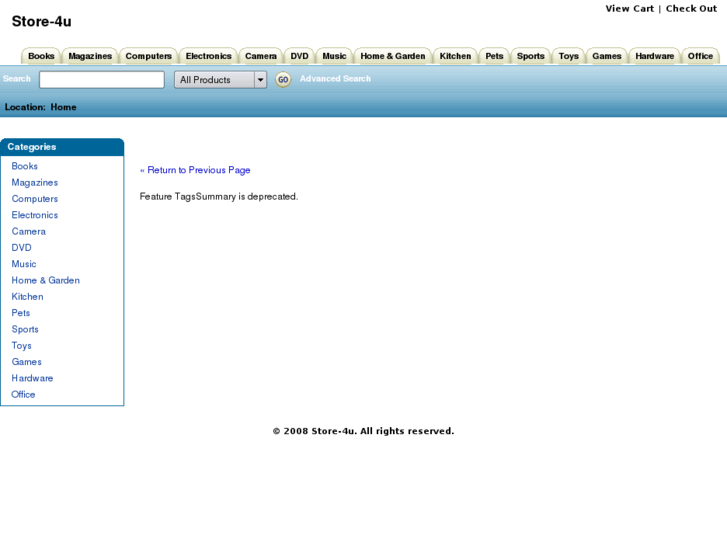Select the Computers tab

coord(148,56)
